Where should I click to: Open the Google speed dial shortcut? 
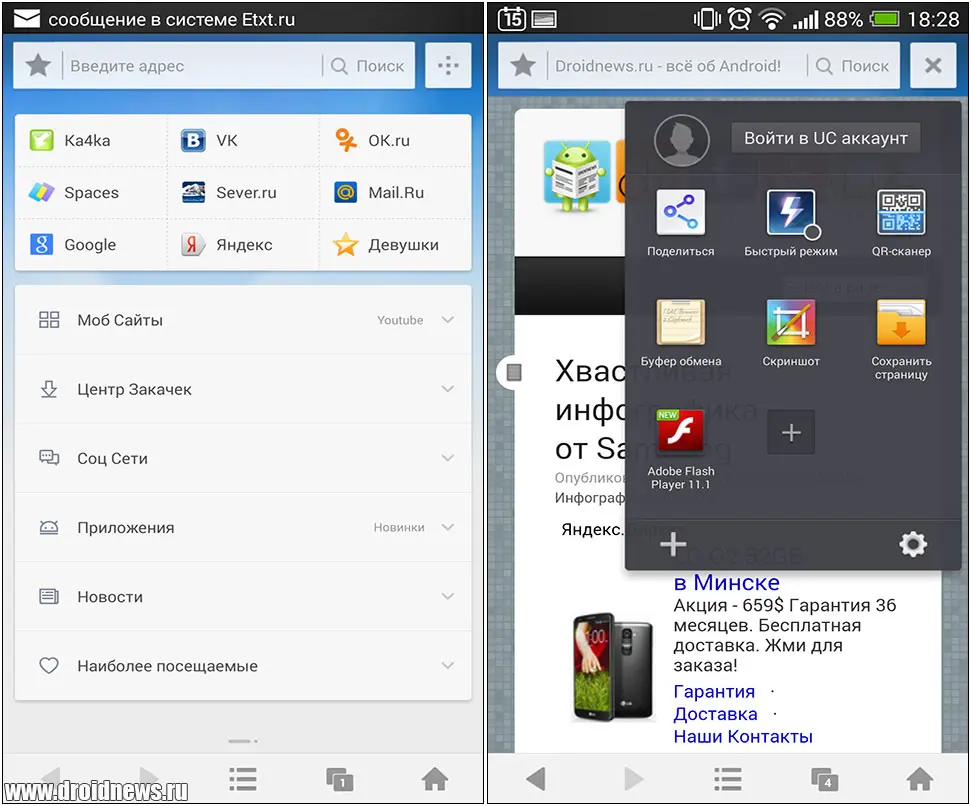pyautogui.click(x=90, y=245)
